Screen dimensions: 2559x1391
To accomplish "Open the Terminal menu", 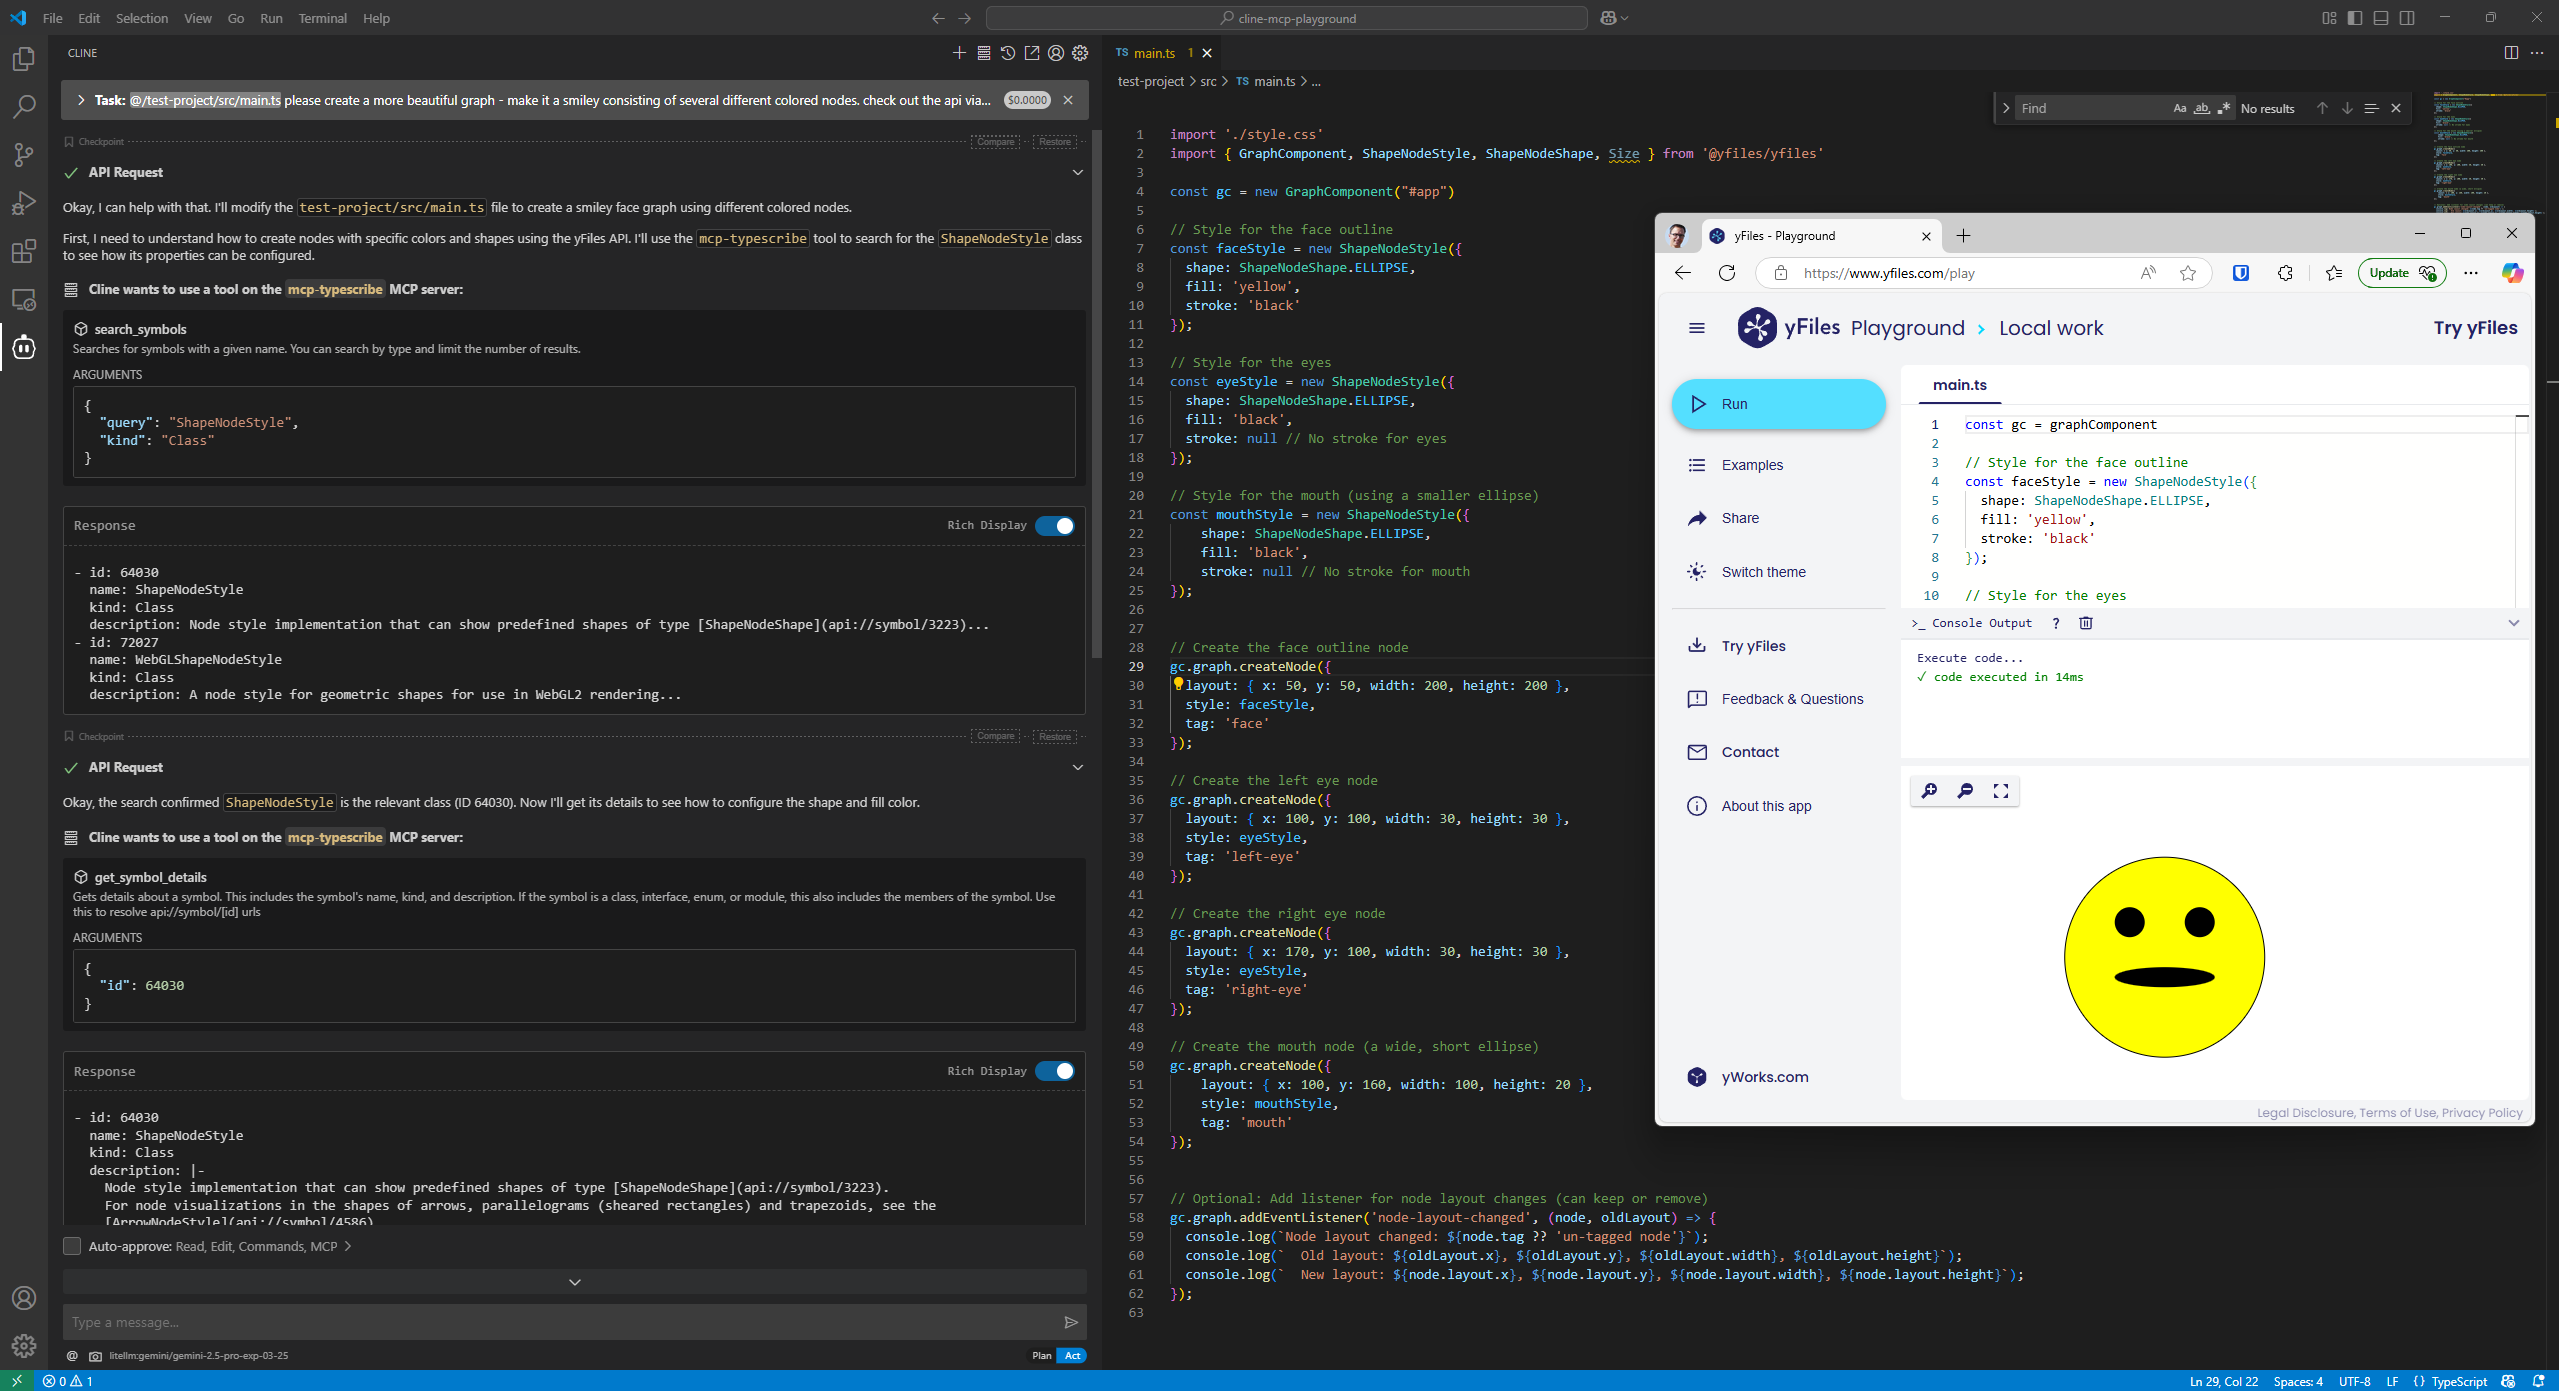I will (322, 18).
